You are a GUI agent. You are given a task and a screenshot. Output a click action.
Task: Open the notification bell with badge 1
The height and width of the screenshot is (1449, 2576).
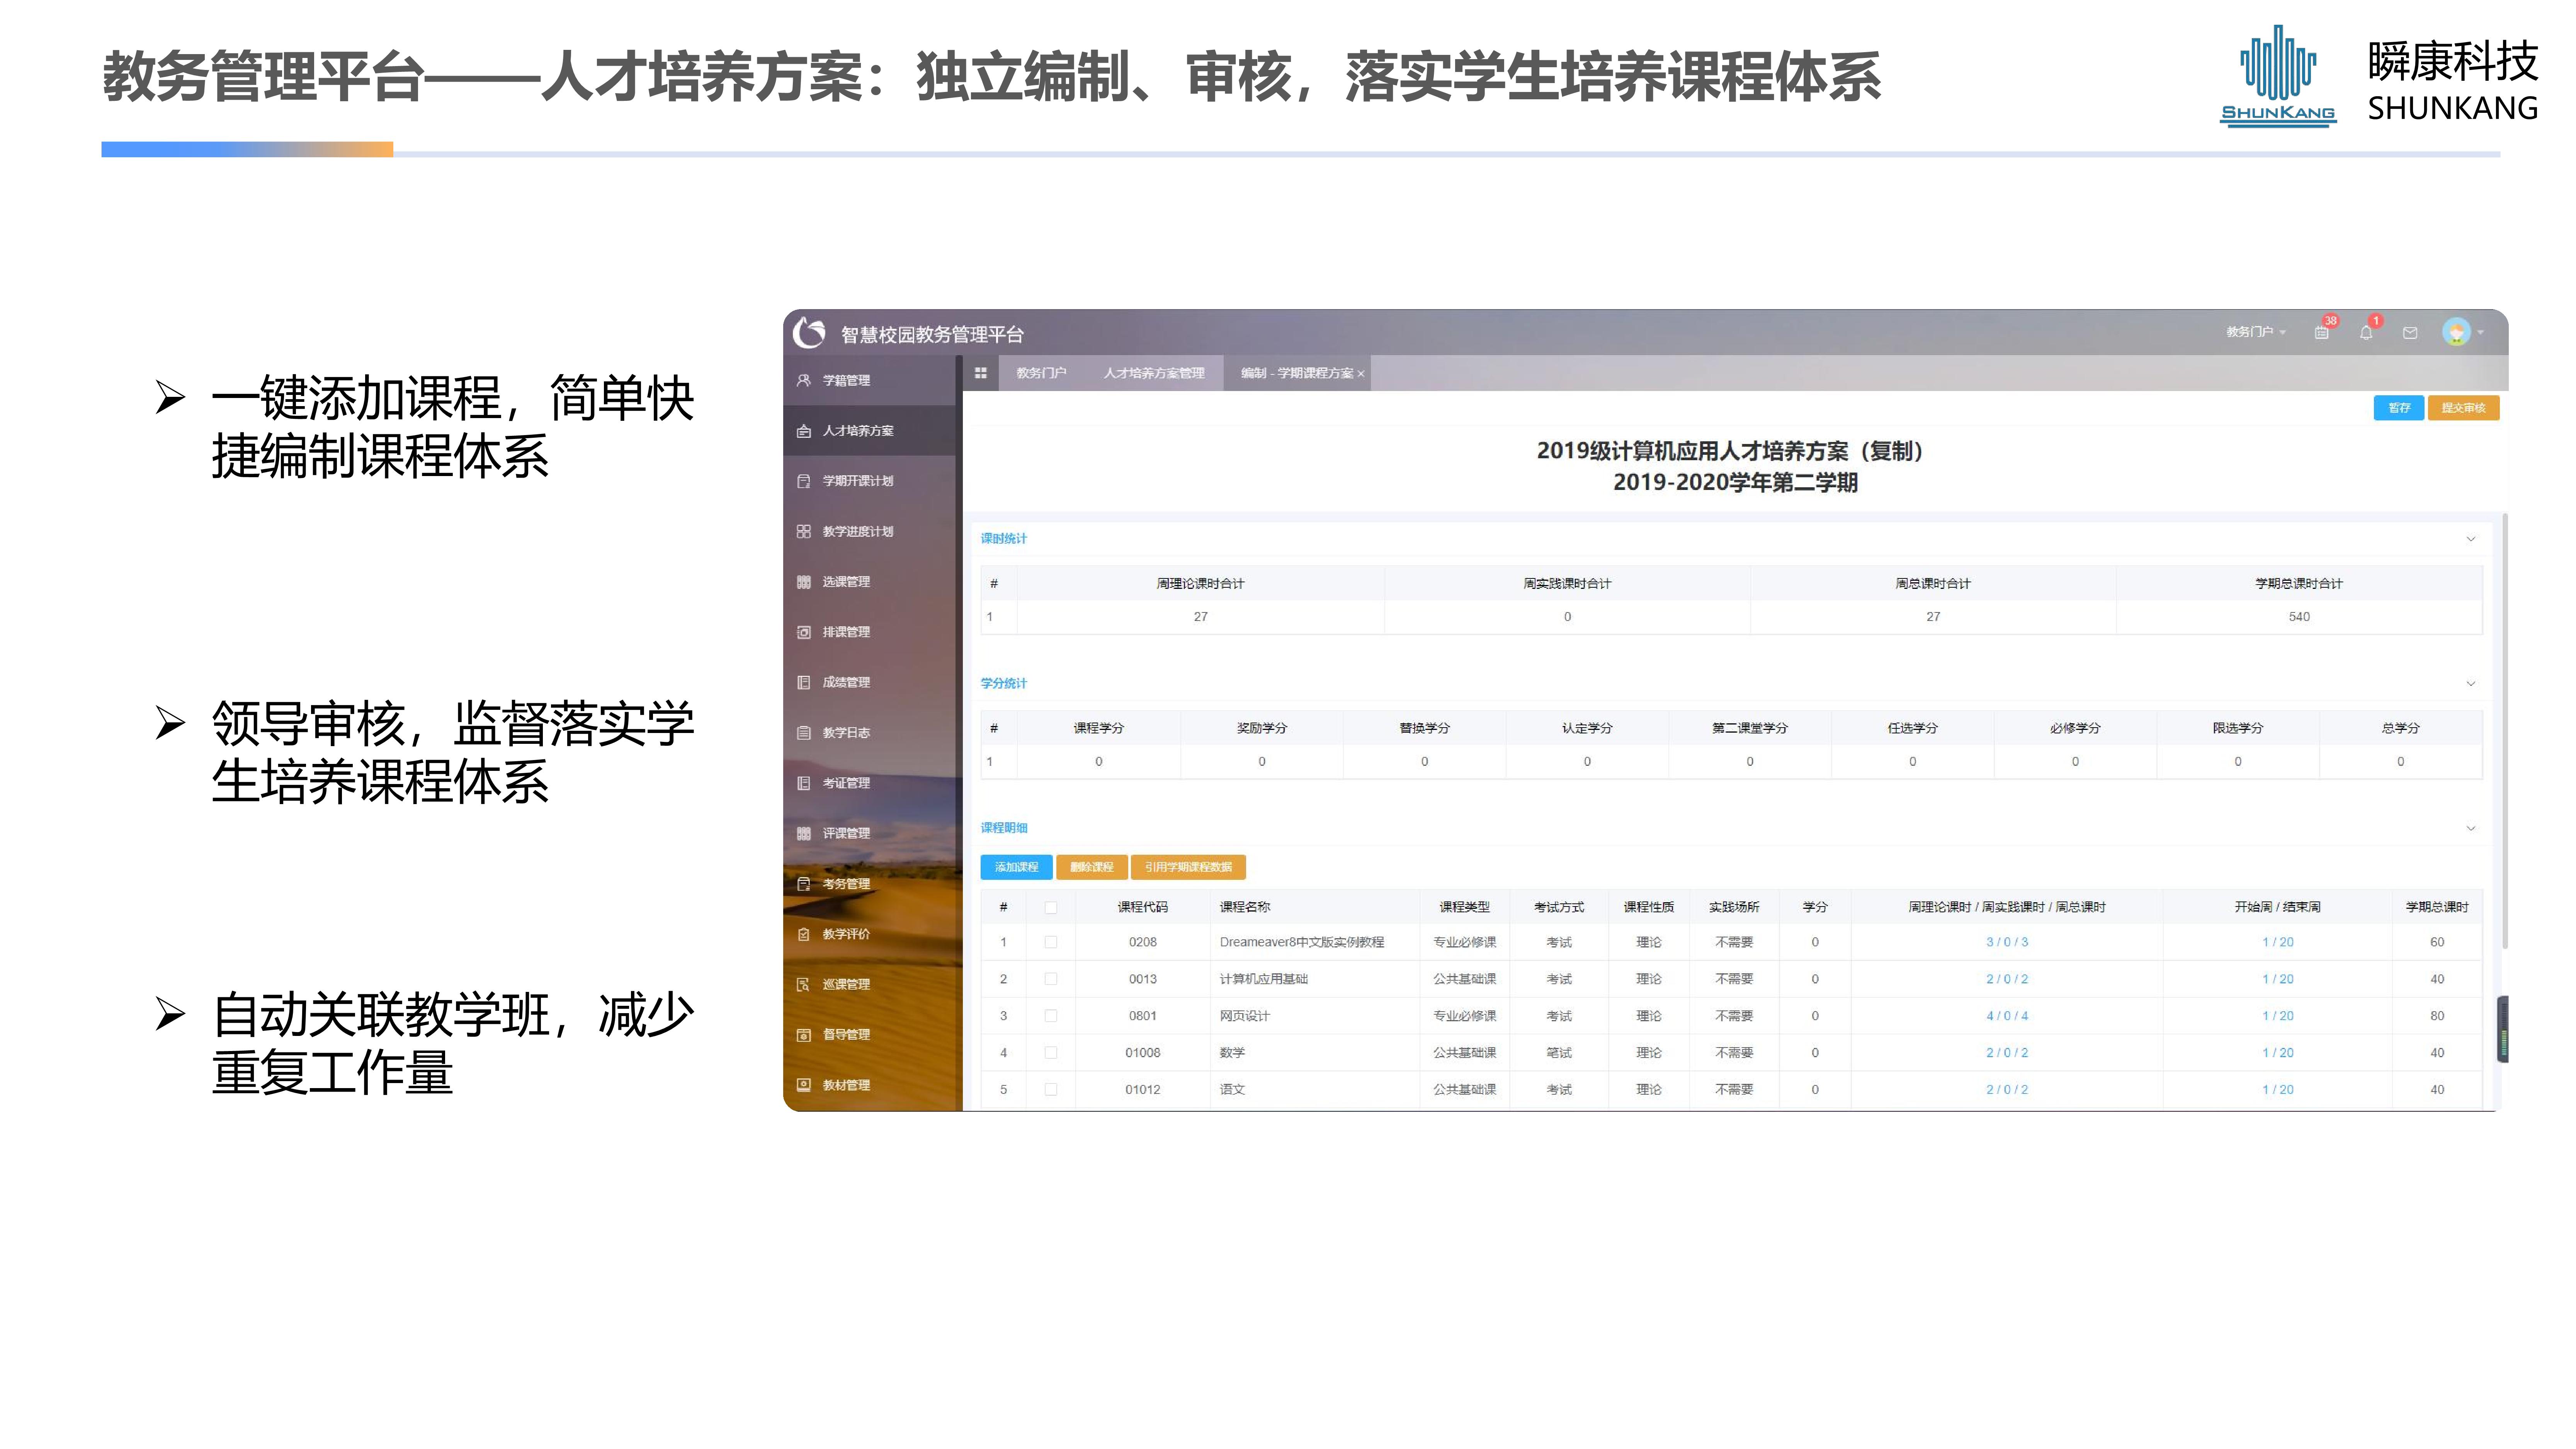click(x=2366, y=333)
